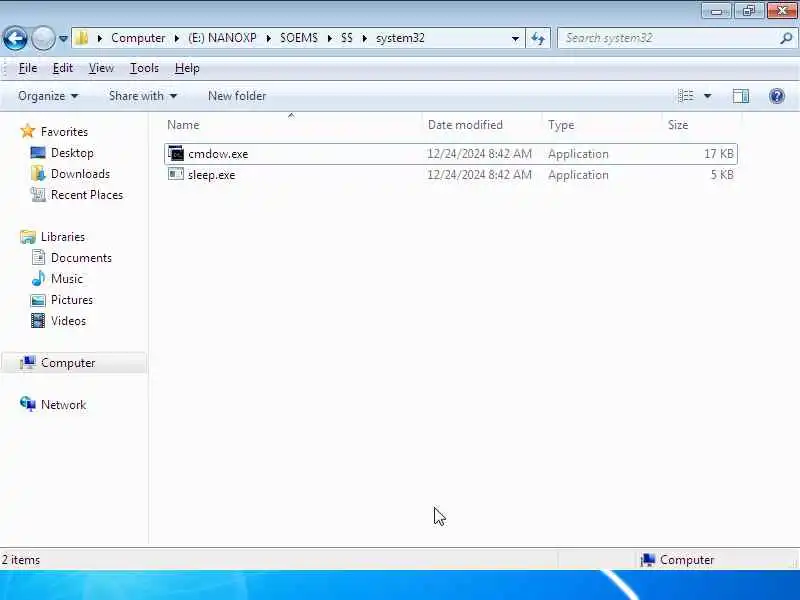Open Videos library
The height and width of the screenshot is (600, 800).
pos(68,321)
